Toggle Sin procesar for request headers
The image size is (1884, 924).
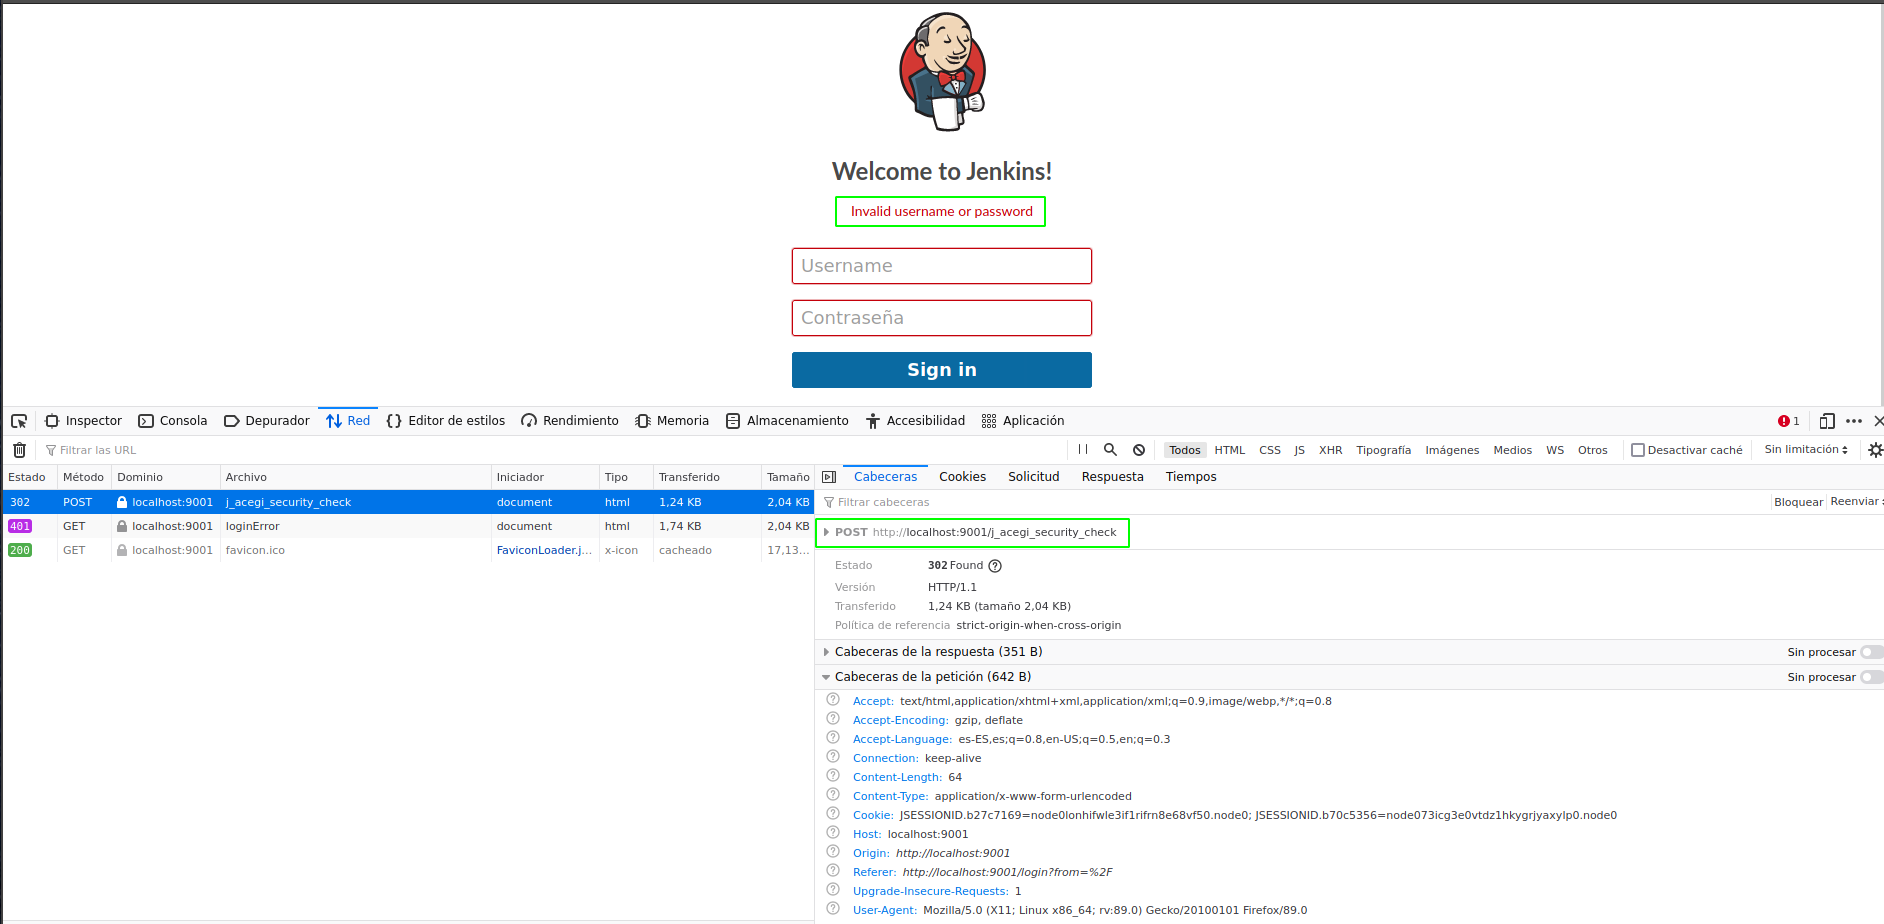click(x=1871, y=677)
